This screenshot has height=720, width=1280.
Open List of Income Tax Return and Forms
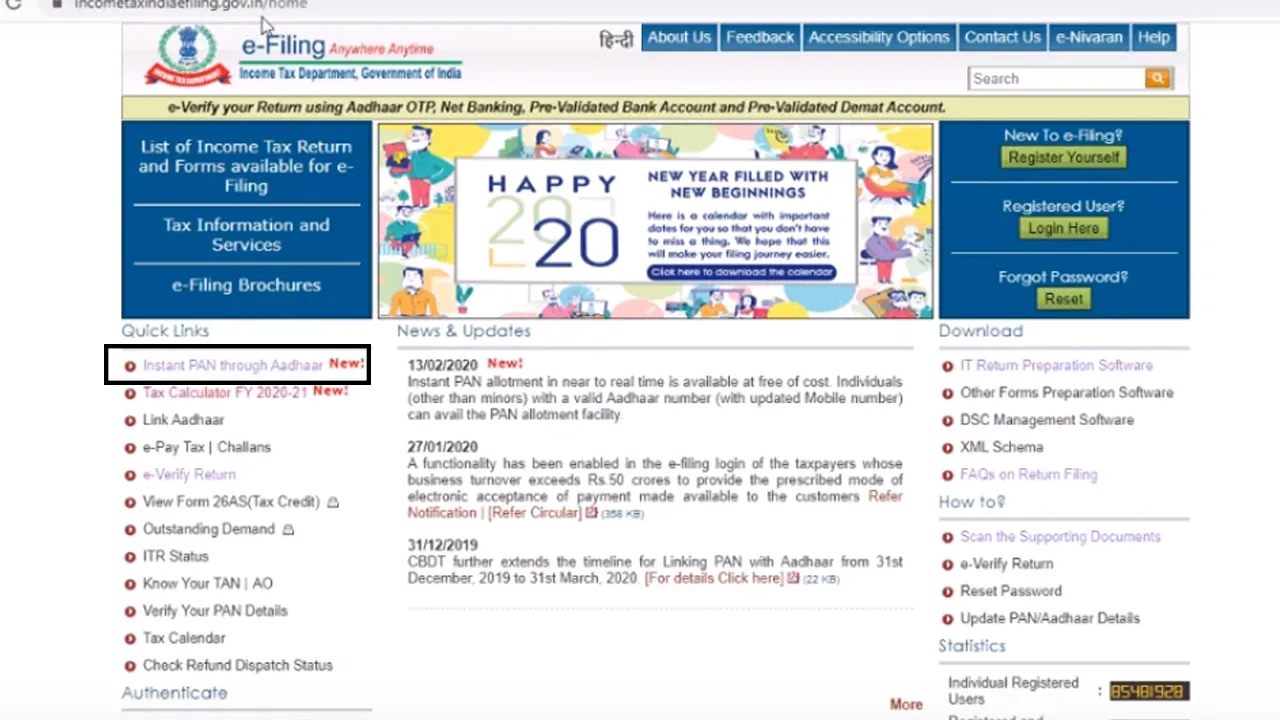pyautogui.click(x=246, y=166)
